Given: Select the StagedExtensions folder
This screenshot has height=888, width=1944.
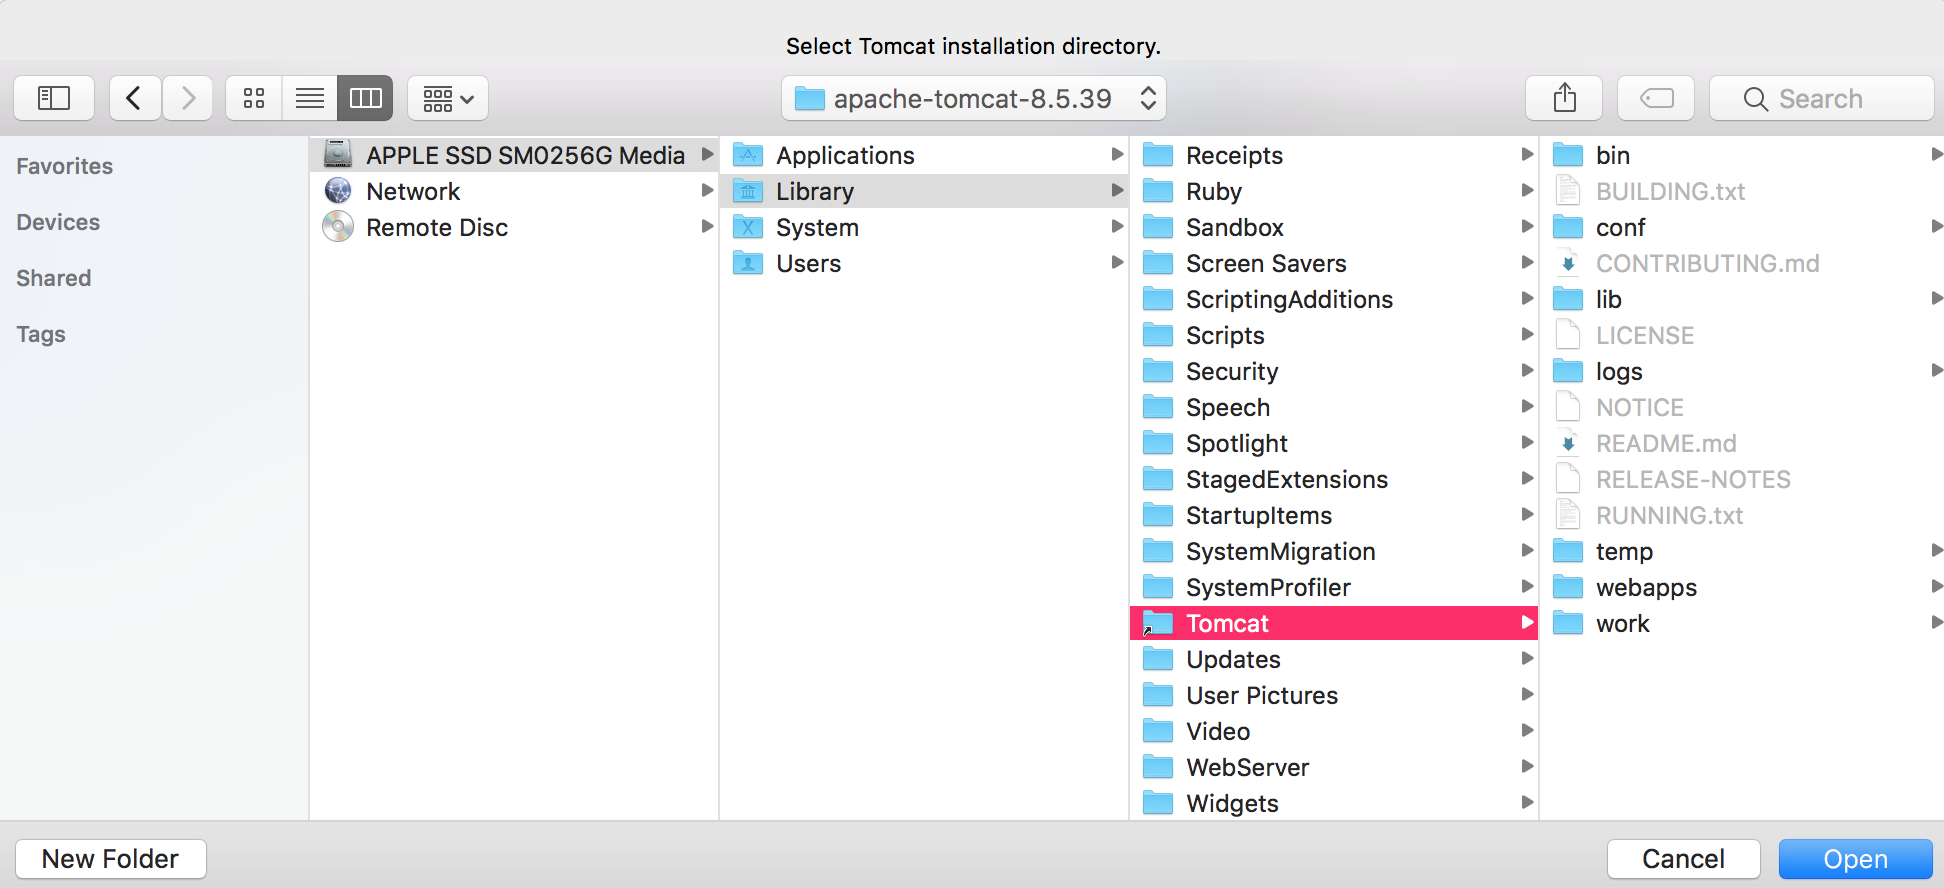Looking at the screenshot, I should 1334,479.
